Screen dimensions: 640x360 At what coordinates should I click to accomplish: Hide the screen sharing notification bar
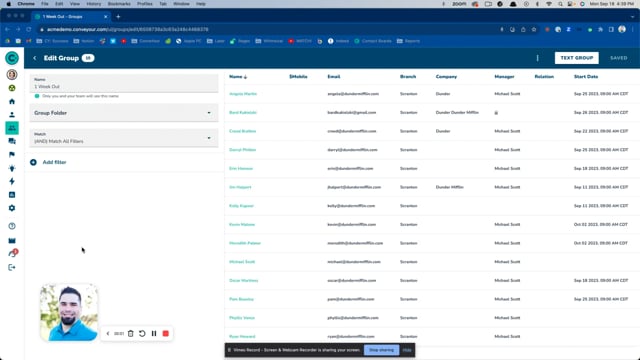click(407, 350)
